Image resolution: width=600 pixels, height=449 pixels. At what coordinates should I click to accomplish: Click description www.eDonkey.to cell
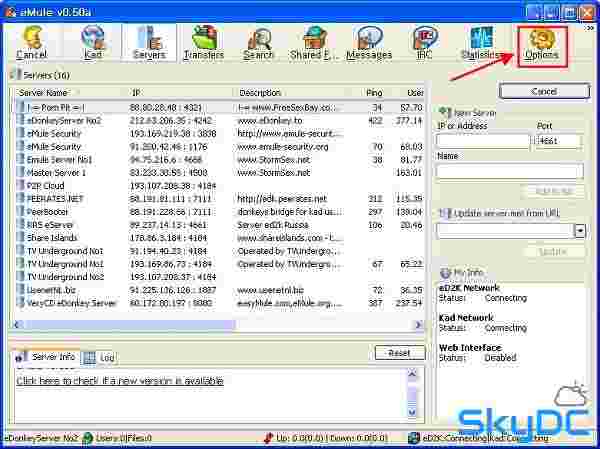click(270, 121)
